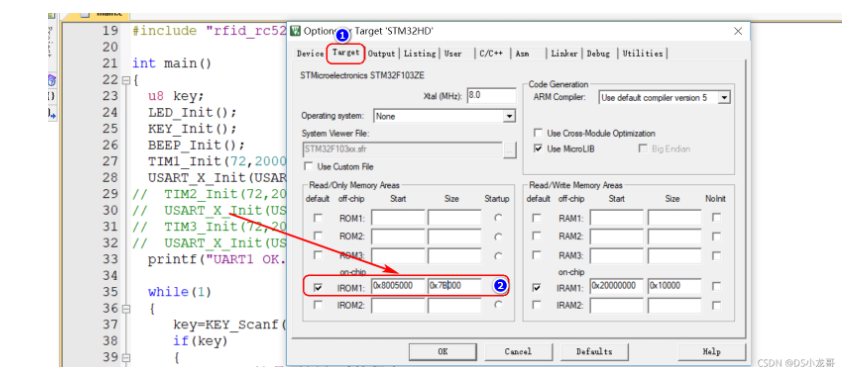Toggle Use Cross-Module Optimization checkbox
Image resolution: width=863 pixels, height=367 pixels.
coord(538,133)
